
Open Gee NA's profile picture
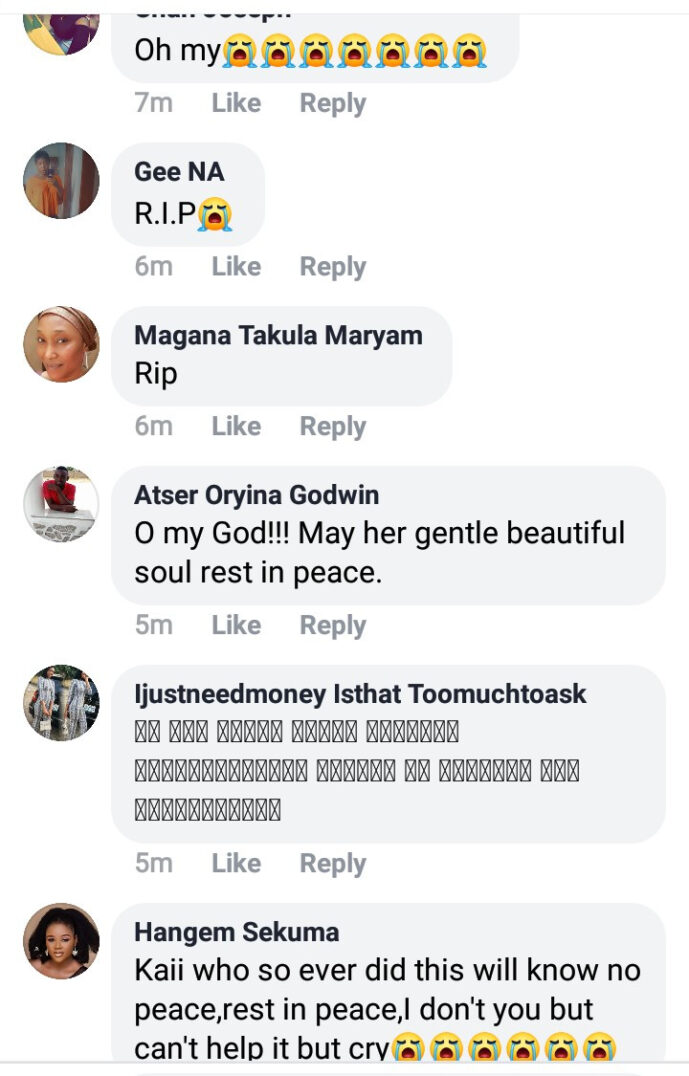(61, 180)
